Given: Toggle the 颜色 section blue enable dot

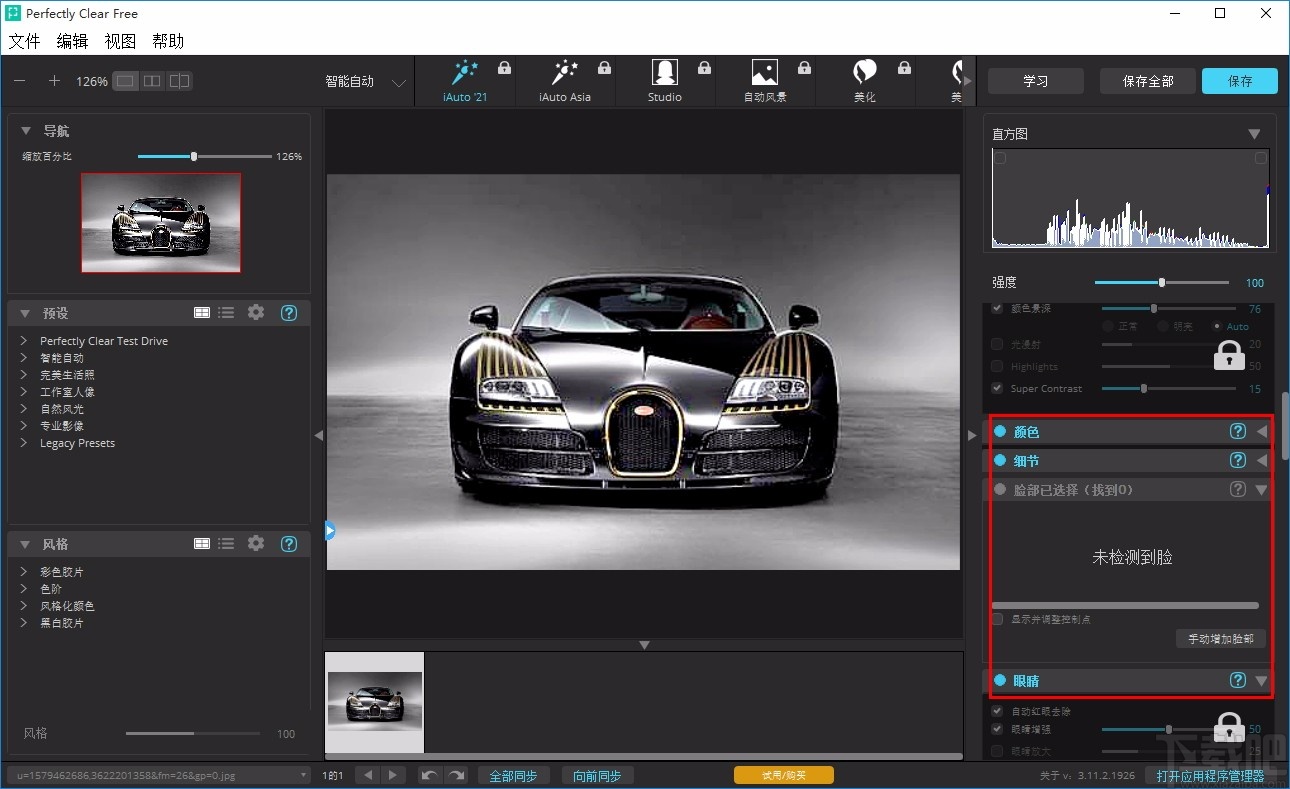Looking at the screenshot, I should tap(999, 431).
